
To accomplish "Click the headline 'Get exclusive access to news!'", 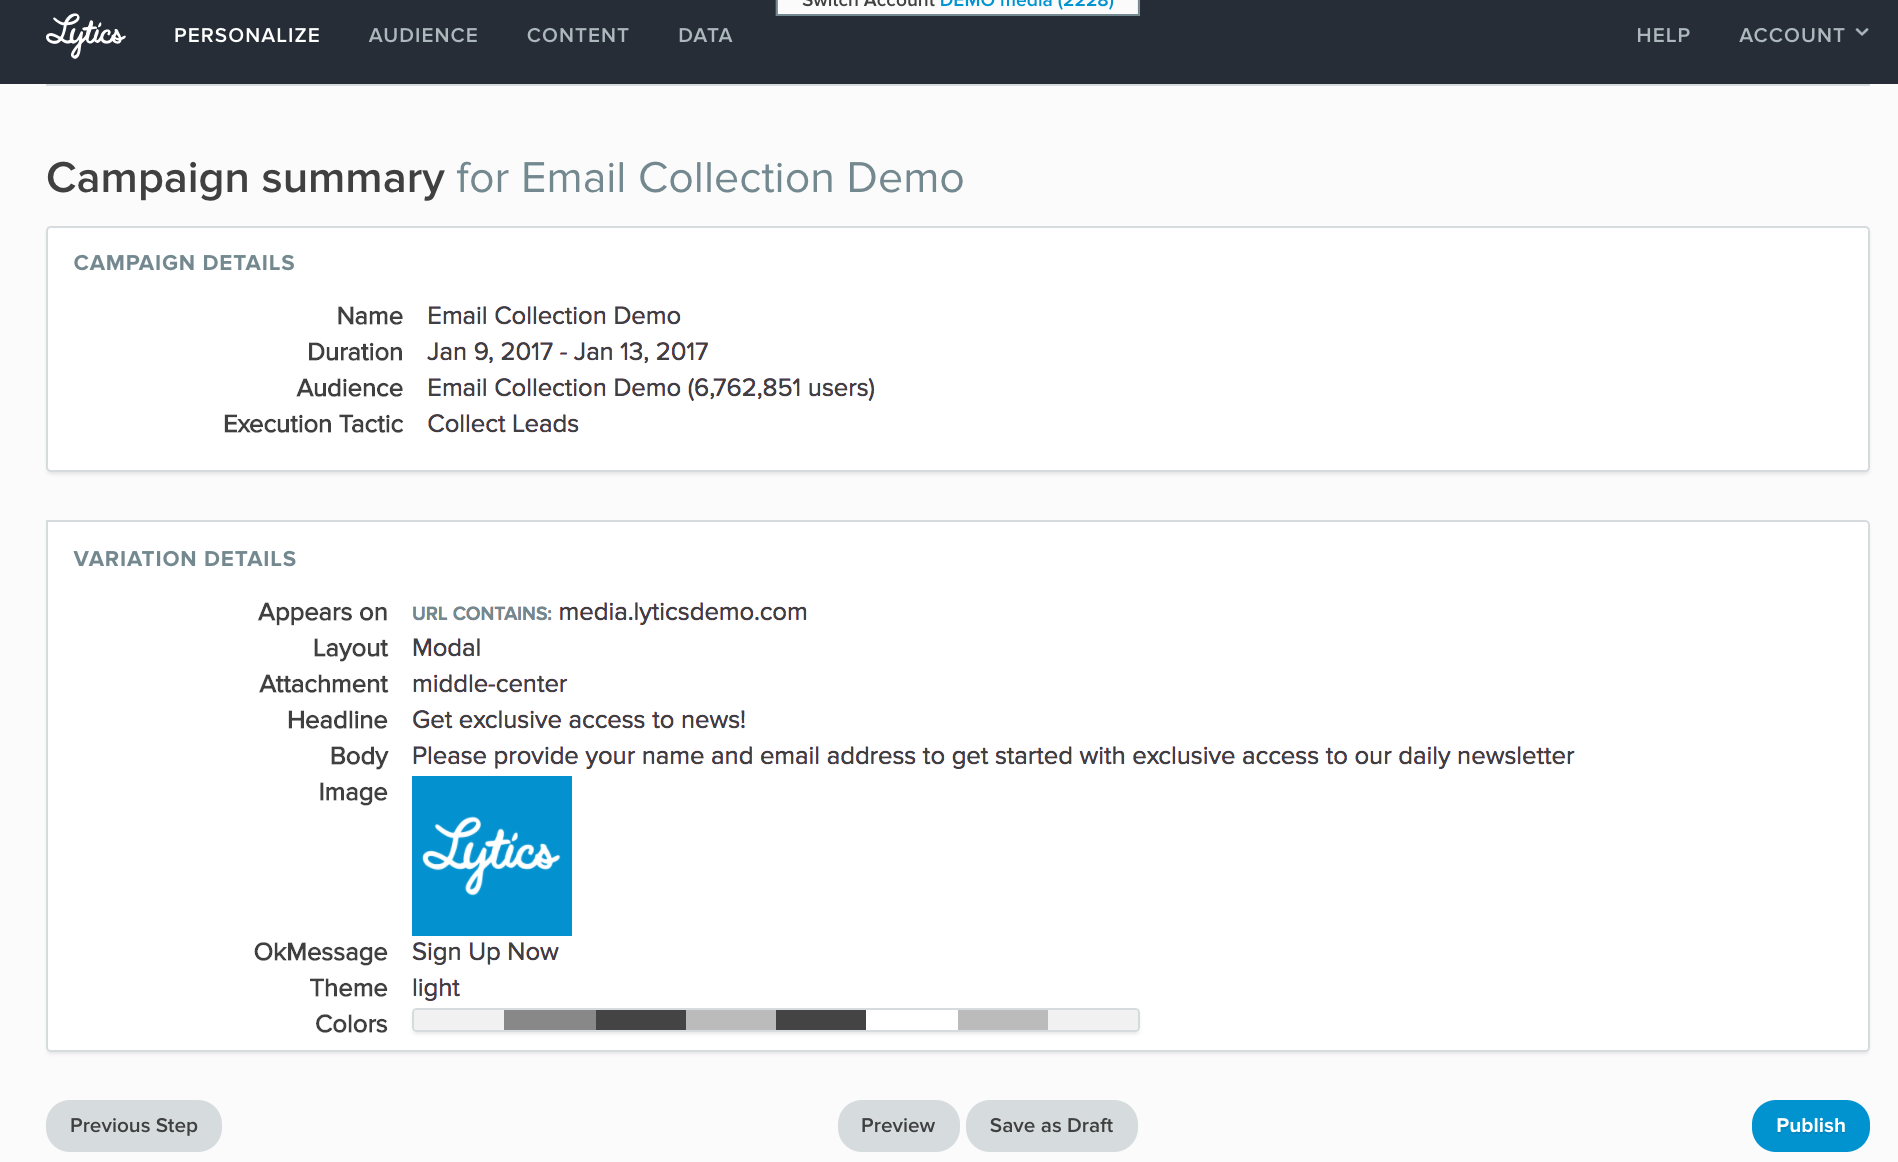I will coord(579,720).
